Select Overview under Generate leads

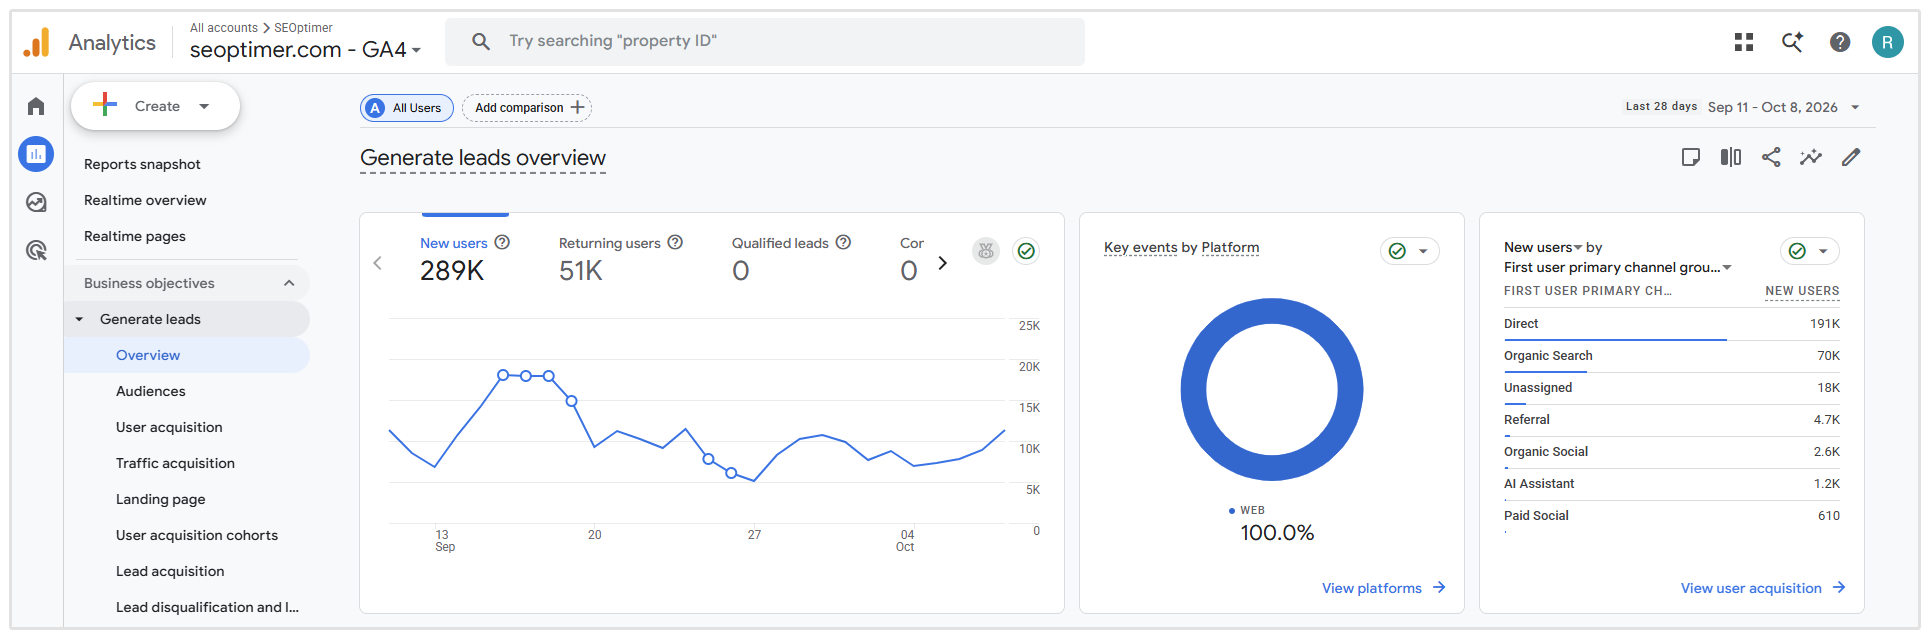(187, 355)
